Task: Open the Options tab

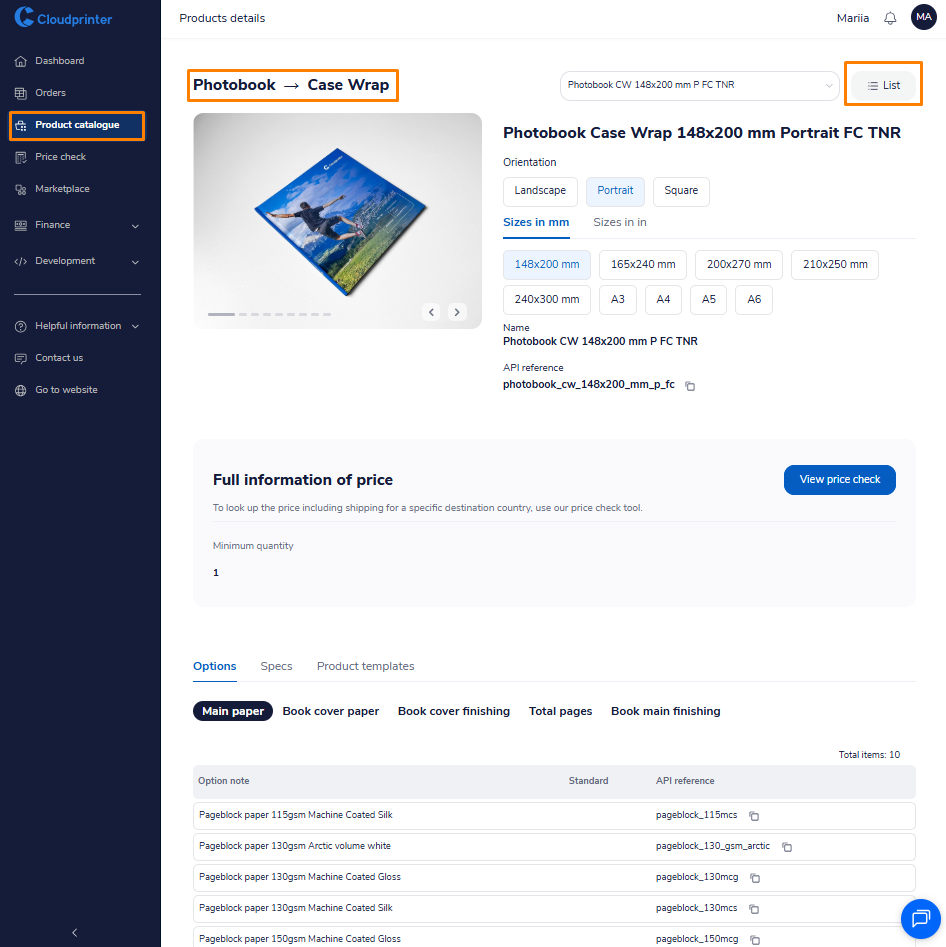Action: coord(214,666)
